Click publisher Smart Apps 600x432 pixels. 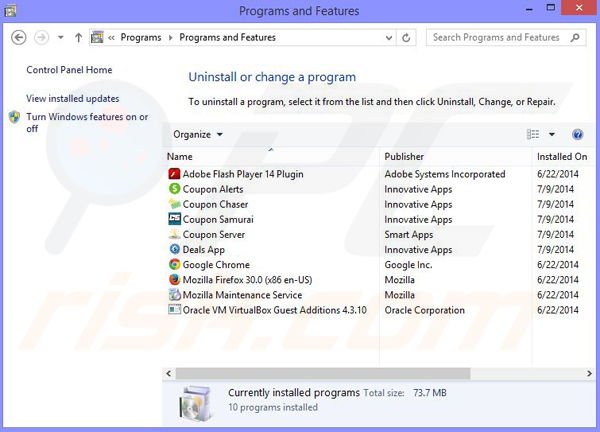409,235
